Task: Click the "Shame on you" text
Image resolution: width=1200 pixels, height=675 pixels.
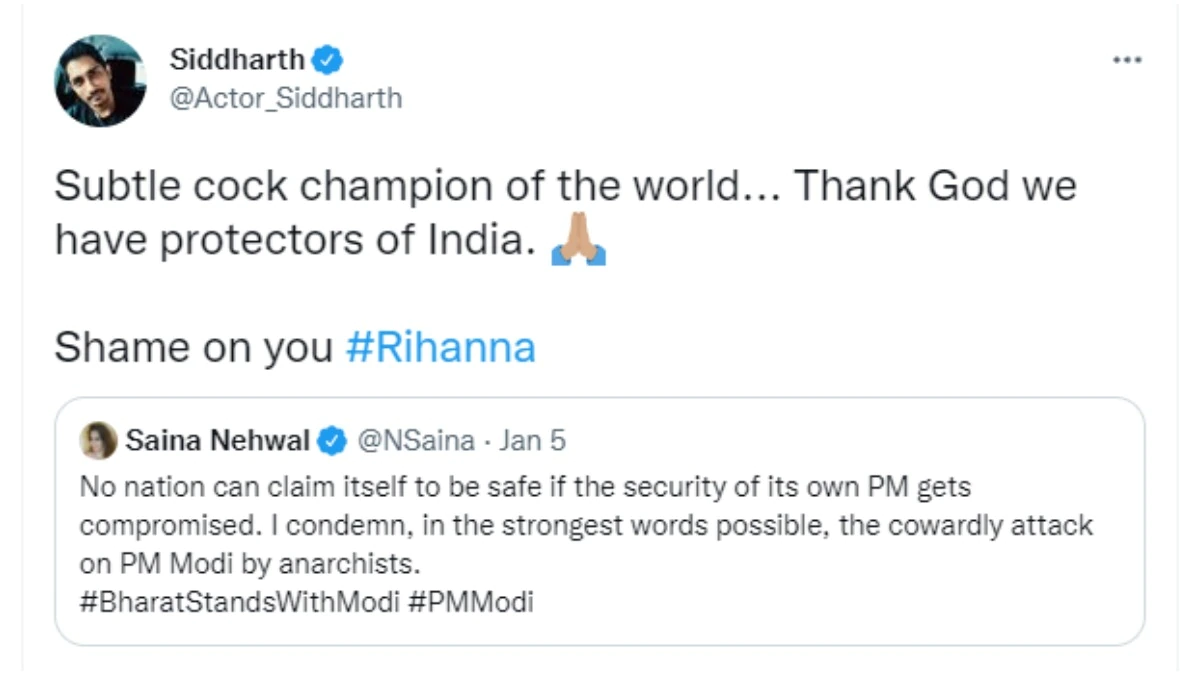Action: 193,347
